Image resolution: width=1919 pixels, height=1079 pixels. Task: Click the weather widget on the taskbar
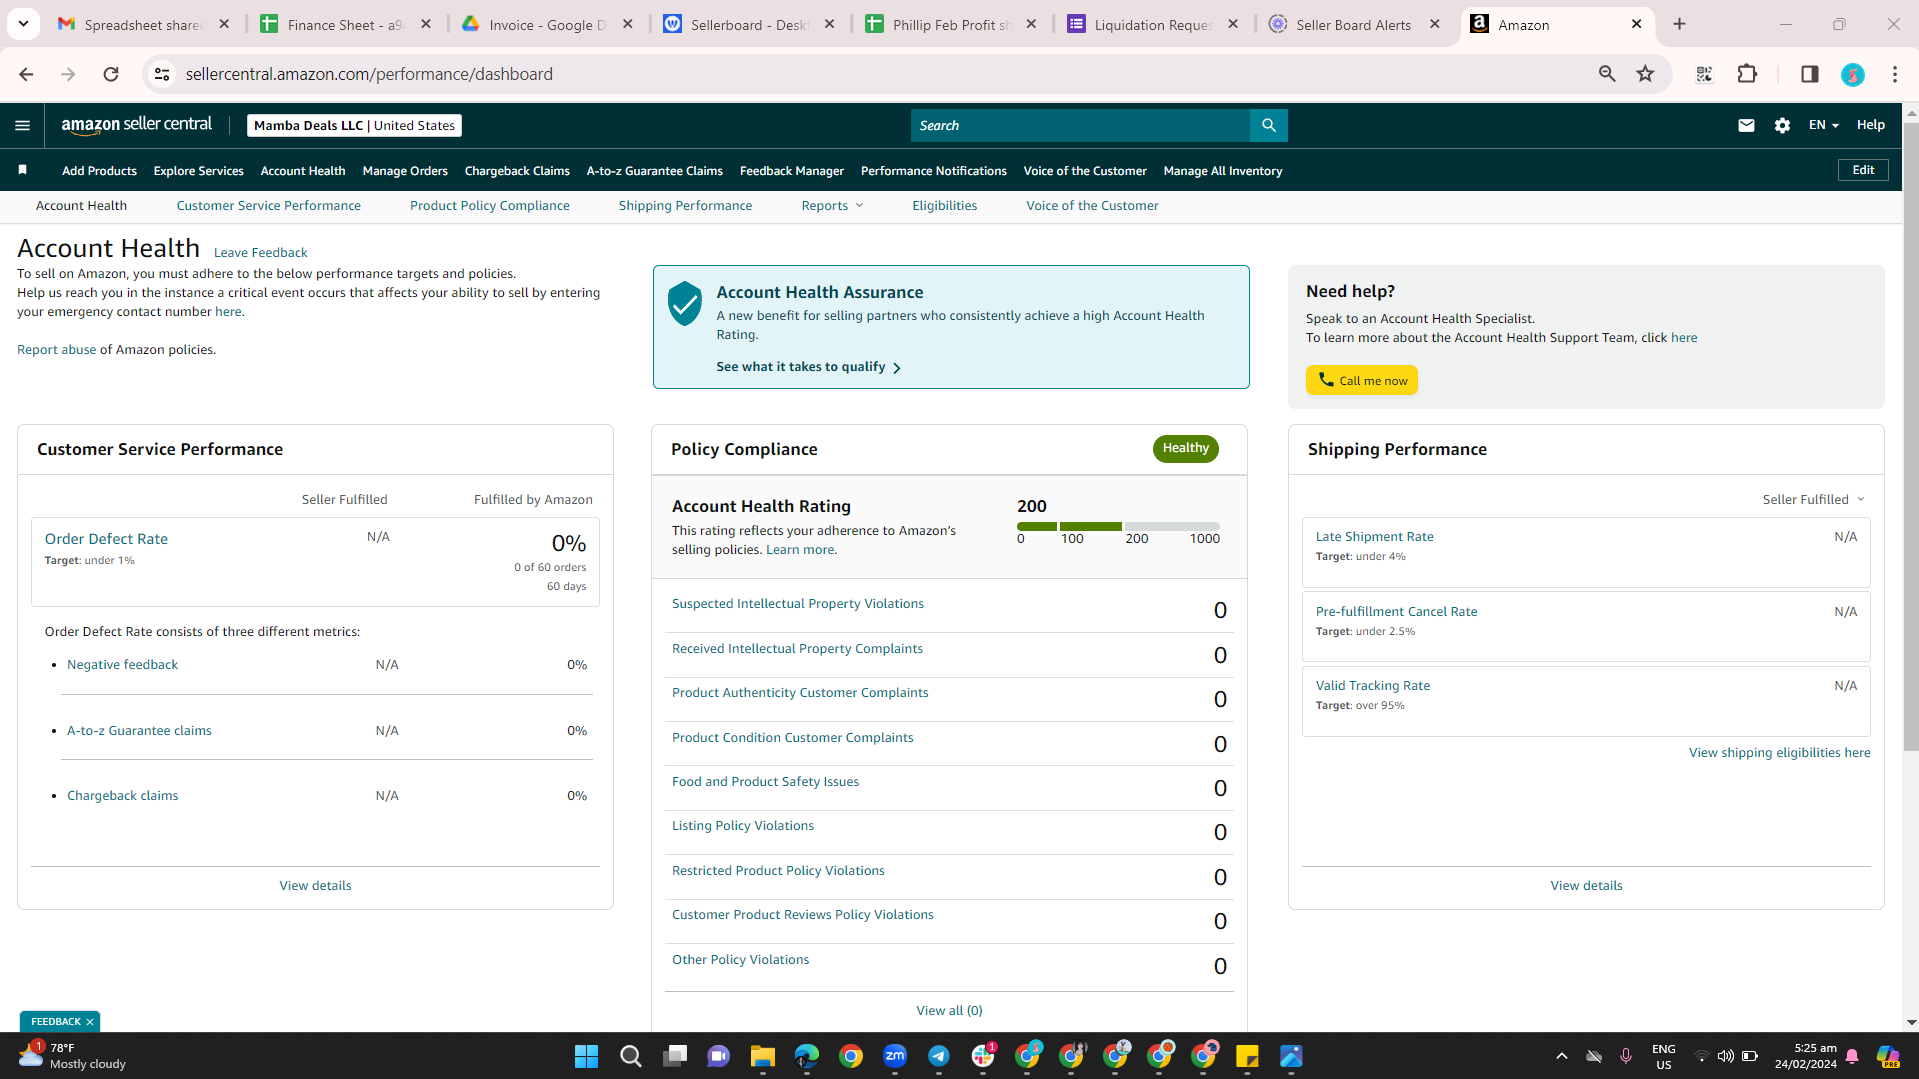pos(72,1056)
